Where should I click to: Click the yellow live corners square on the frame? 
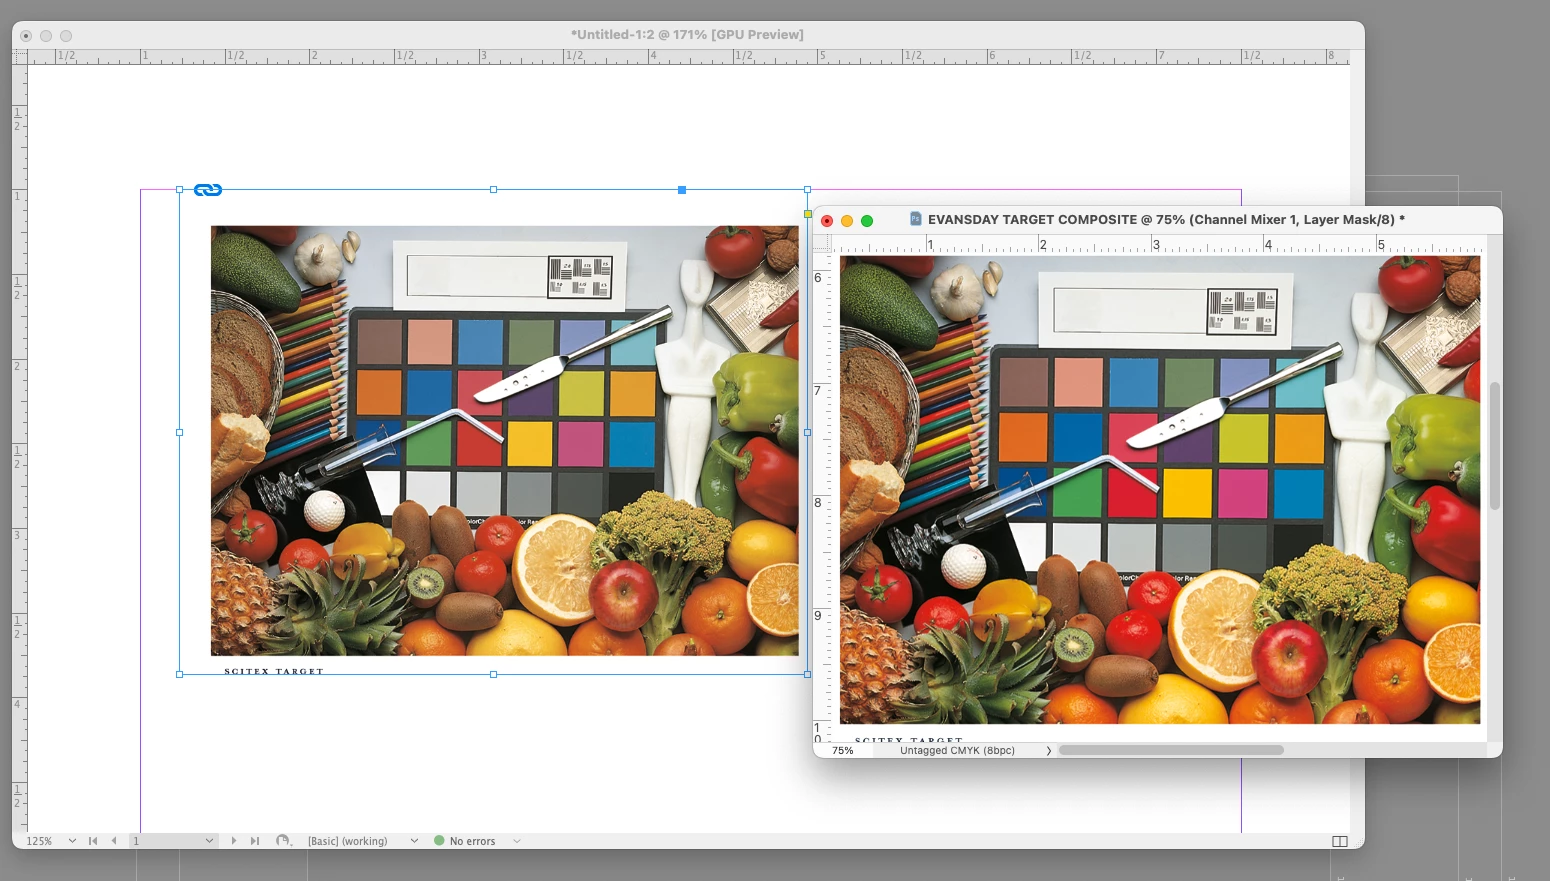point(808,214)
